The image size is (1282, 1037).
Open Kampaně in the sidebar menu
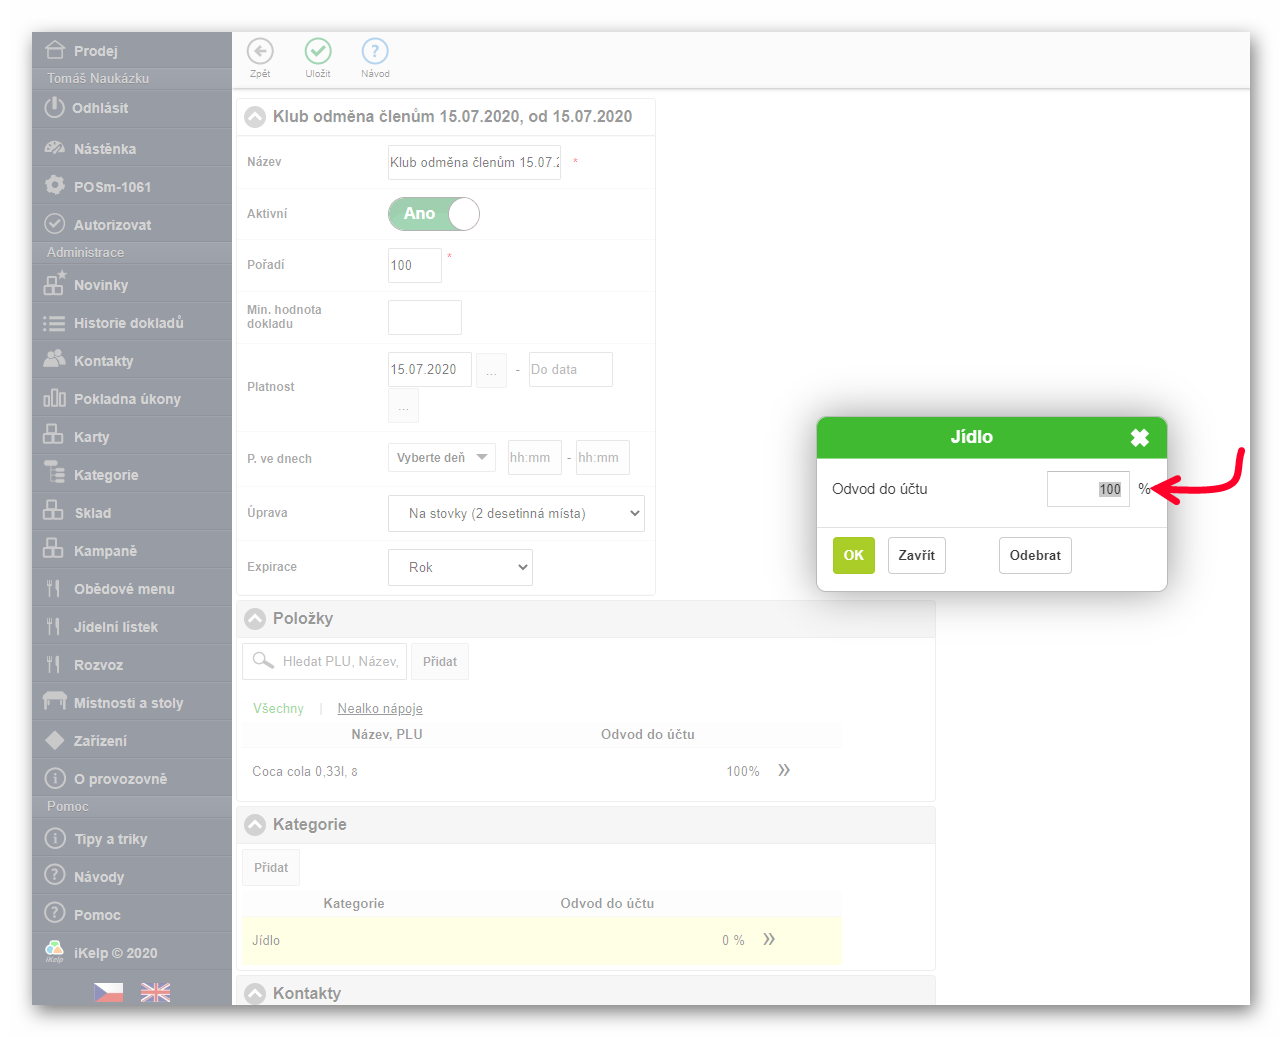click(105, 551)
